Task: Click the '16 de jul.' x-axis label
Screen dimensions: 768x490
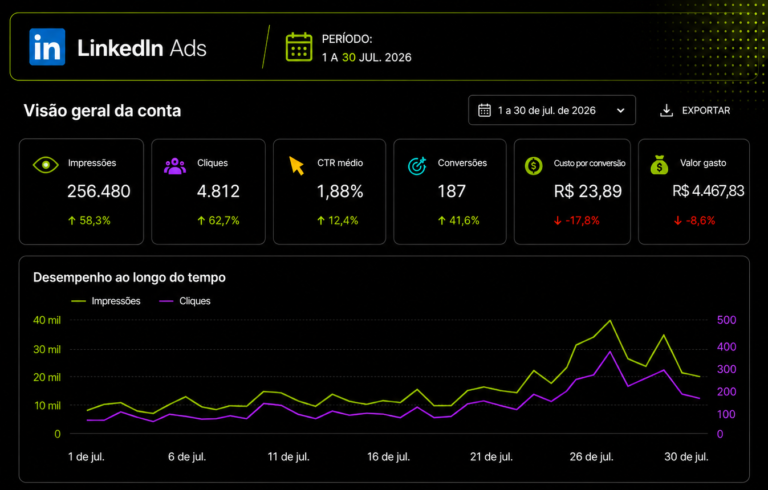Action: point(389,457)
